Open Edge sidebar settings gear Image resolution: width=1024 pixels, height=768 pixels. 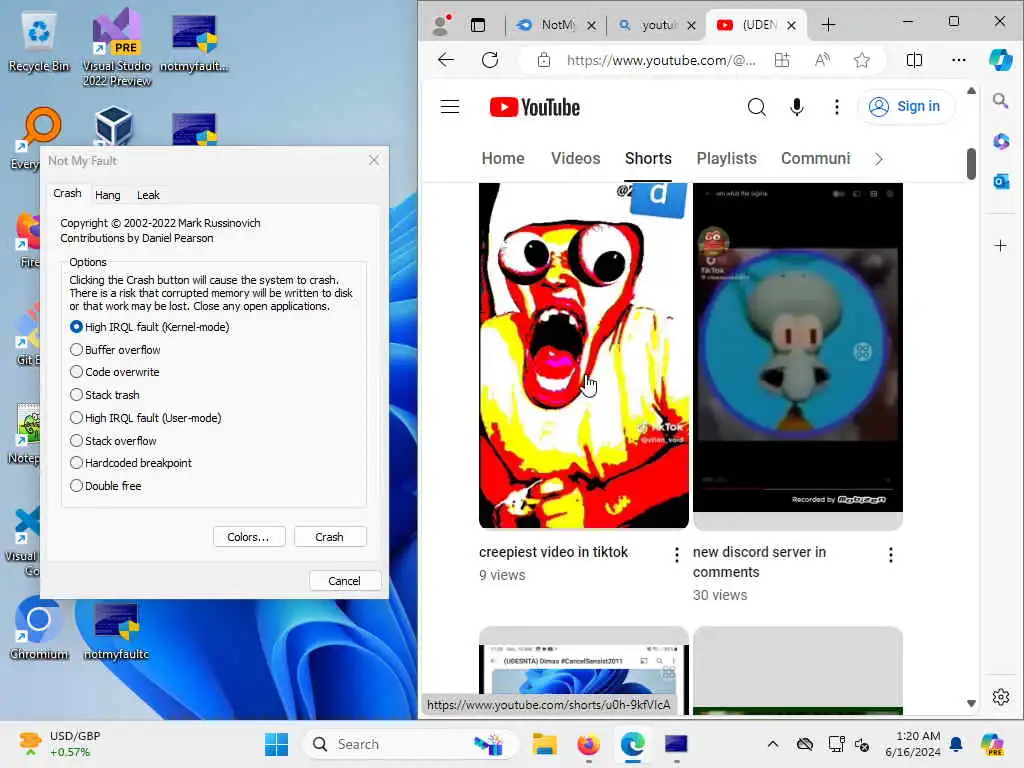tap(1000, 697)
